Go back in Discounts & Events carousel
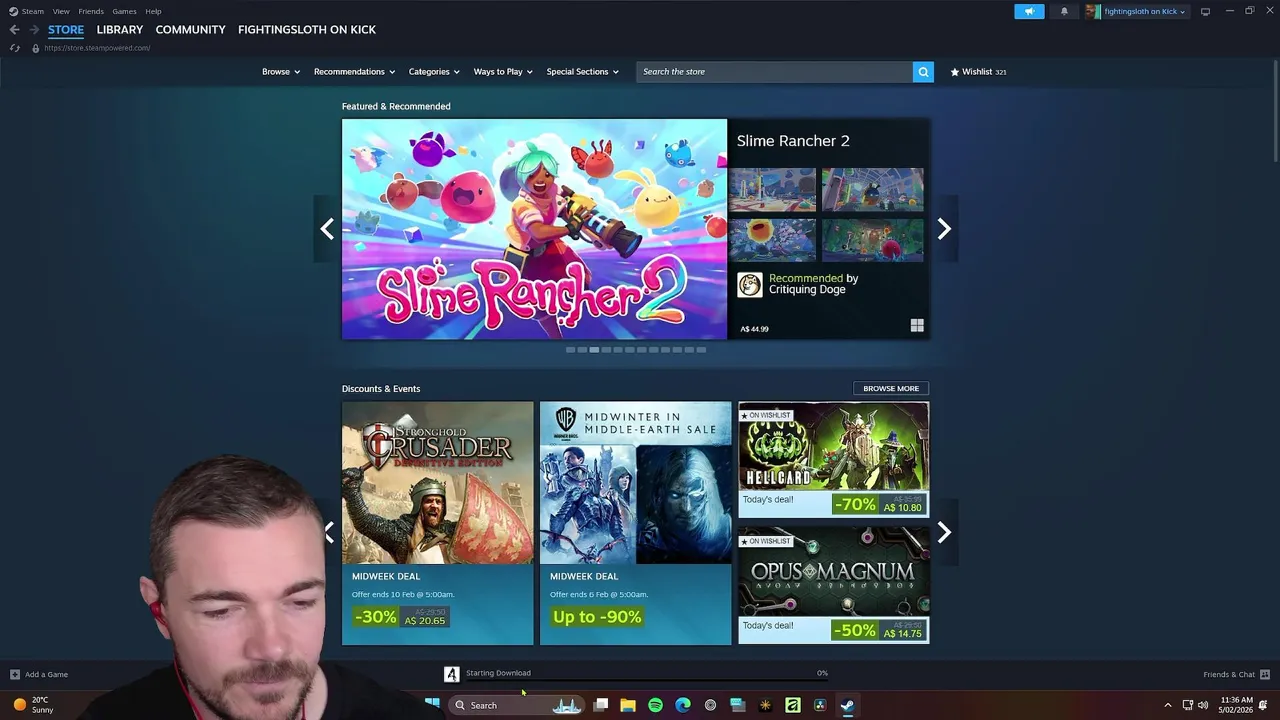This screenshot has width=1280, height=720. 327,533
